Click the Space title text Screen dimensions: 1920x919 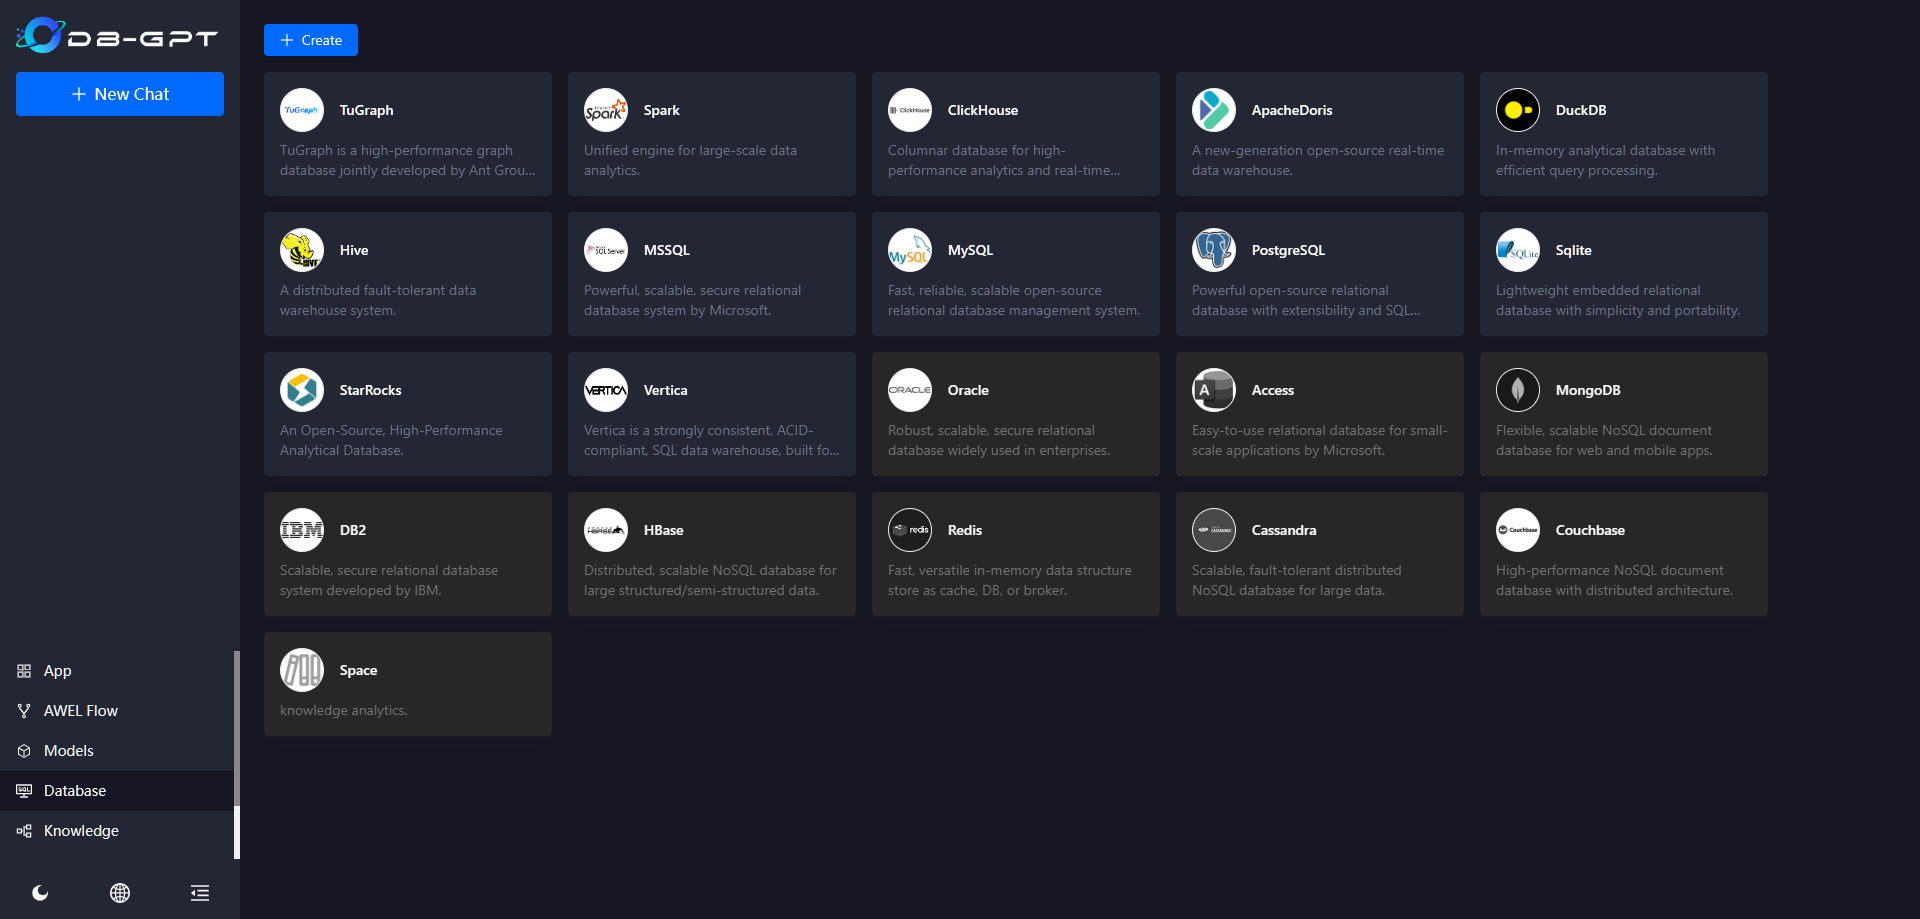pos(358,670)
